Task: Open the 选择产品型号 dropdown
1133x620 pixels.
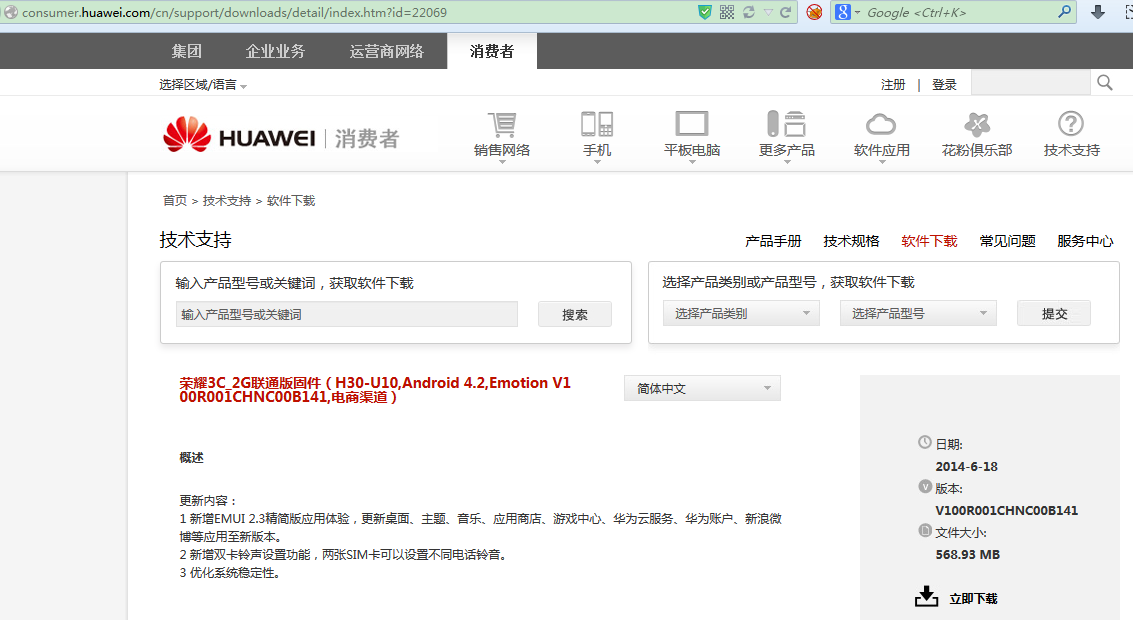Action: [x=918, y=313]
